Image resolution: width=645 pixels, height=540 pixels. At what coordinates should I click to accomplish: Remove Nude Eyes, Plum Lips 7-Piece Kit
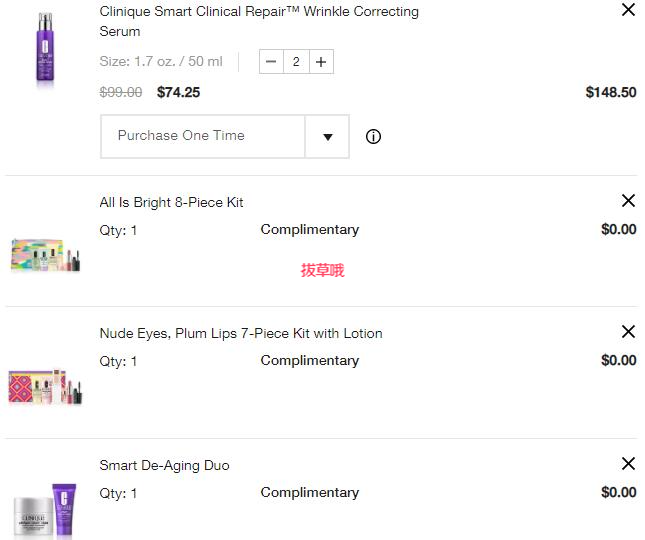[628, 331]
